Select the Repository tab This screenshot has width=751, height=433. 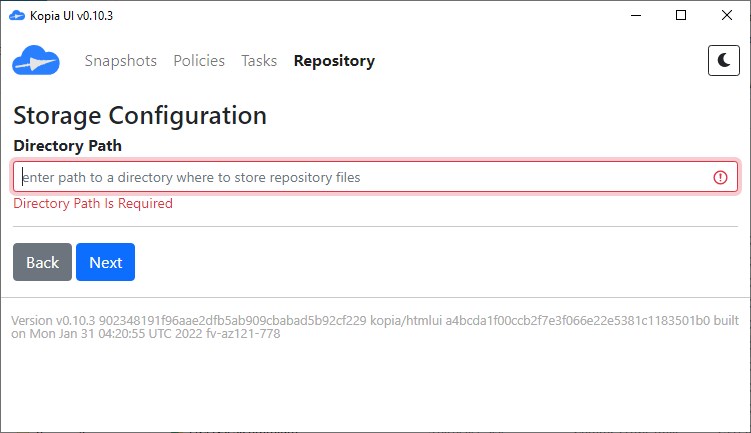(x=334, y=61)
